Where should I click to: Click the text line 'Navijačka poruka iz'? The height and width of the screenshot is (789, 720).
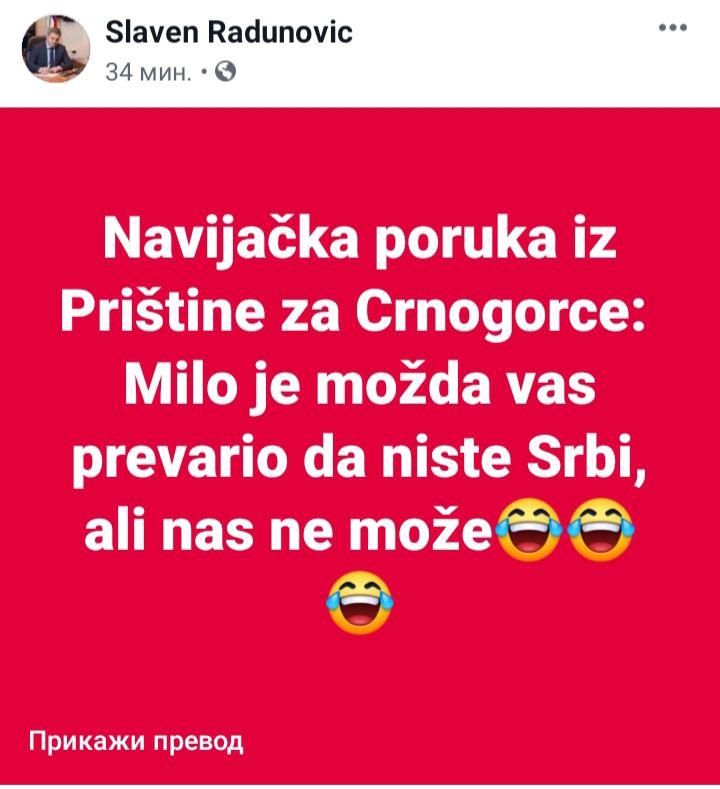[x=360, y=240]
